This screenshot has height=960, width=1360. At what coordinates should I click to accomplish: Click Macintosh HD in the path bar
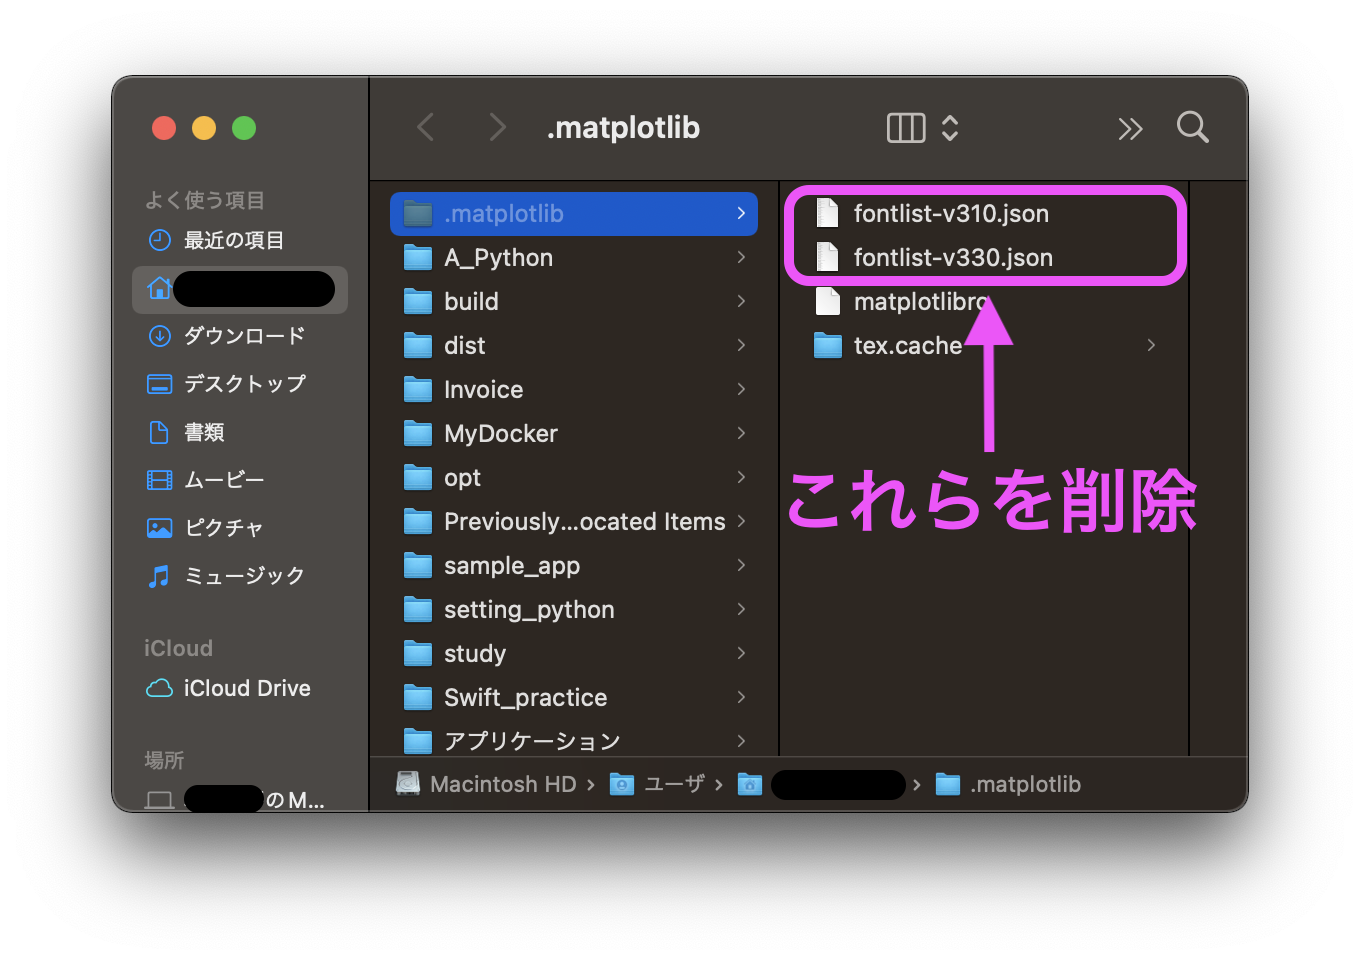click(x=502, y=784)
